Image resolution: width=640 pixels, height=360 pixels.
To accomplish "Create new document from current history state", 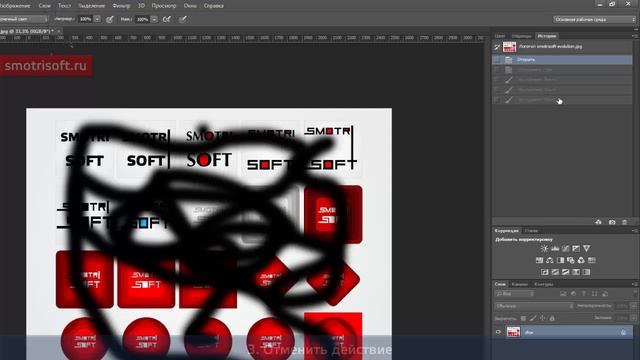I will pos(598,222).
